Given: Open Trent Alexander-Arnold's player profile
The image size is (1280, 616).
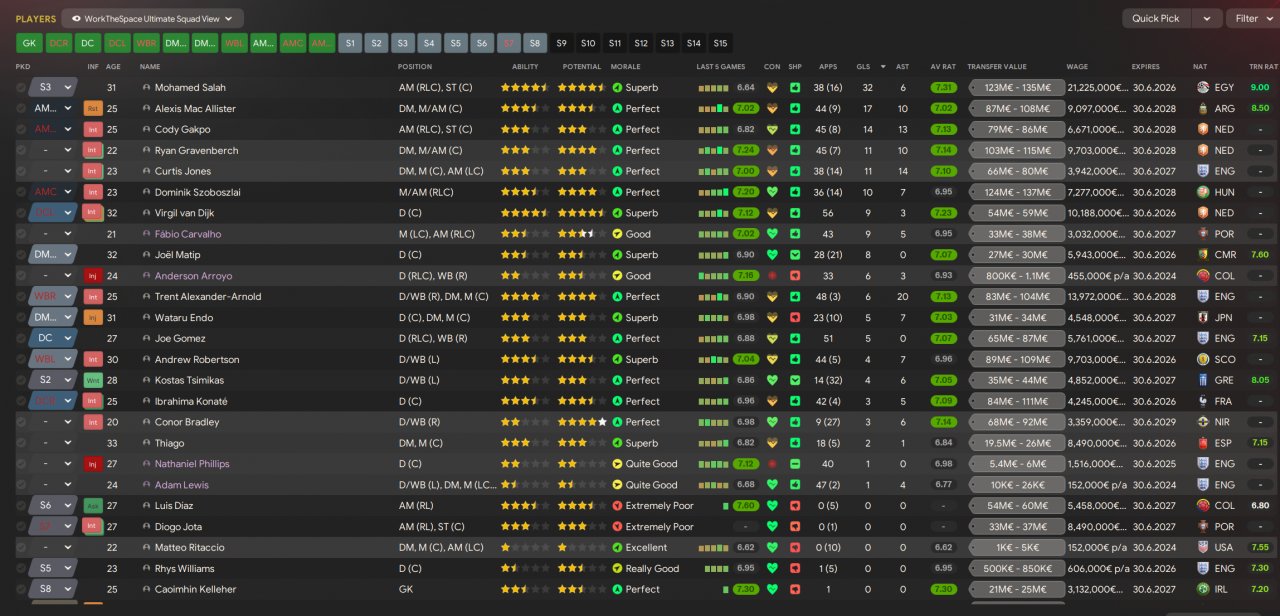Looking at the screenshot, I should (208, 297).
